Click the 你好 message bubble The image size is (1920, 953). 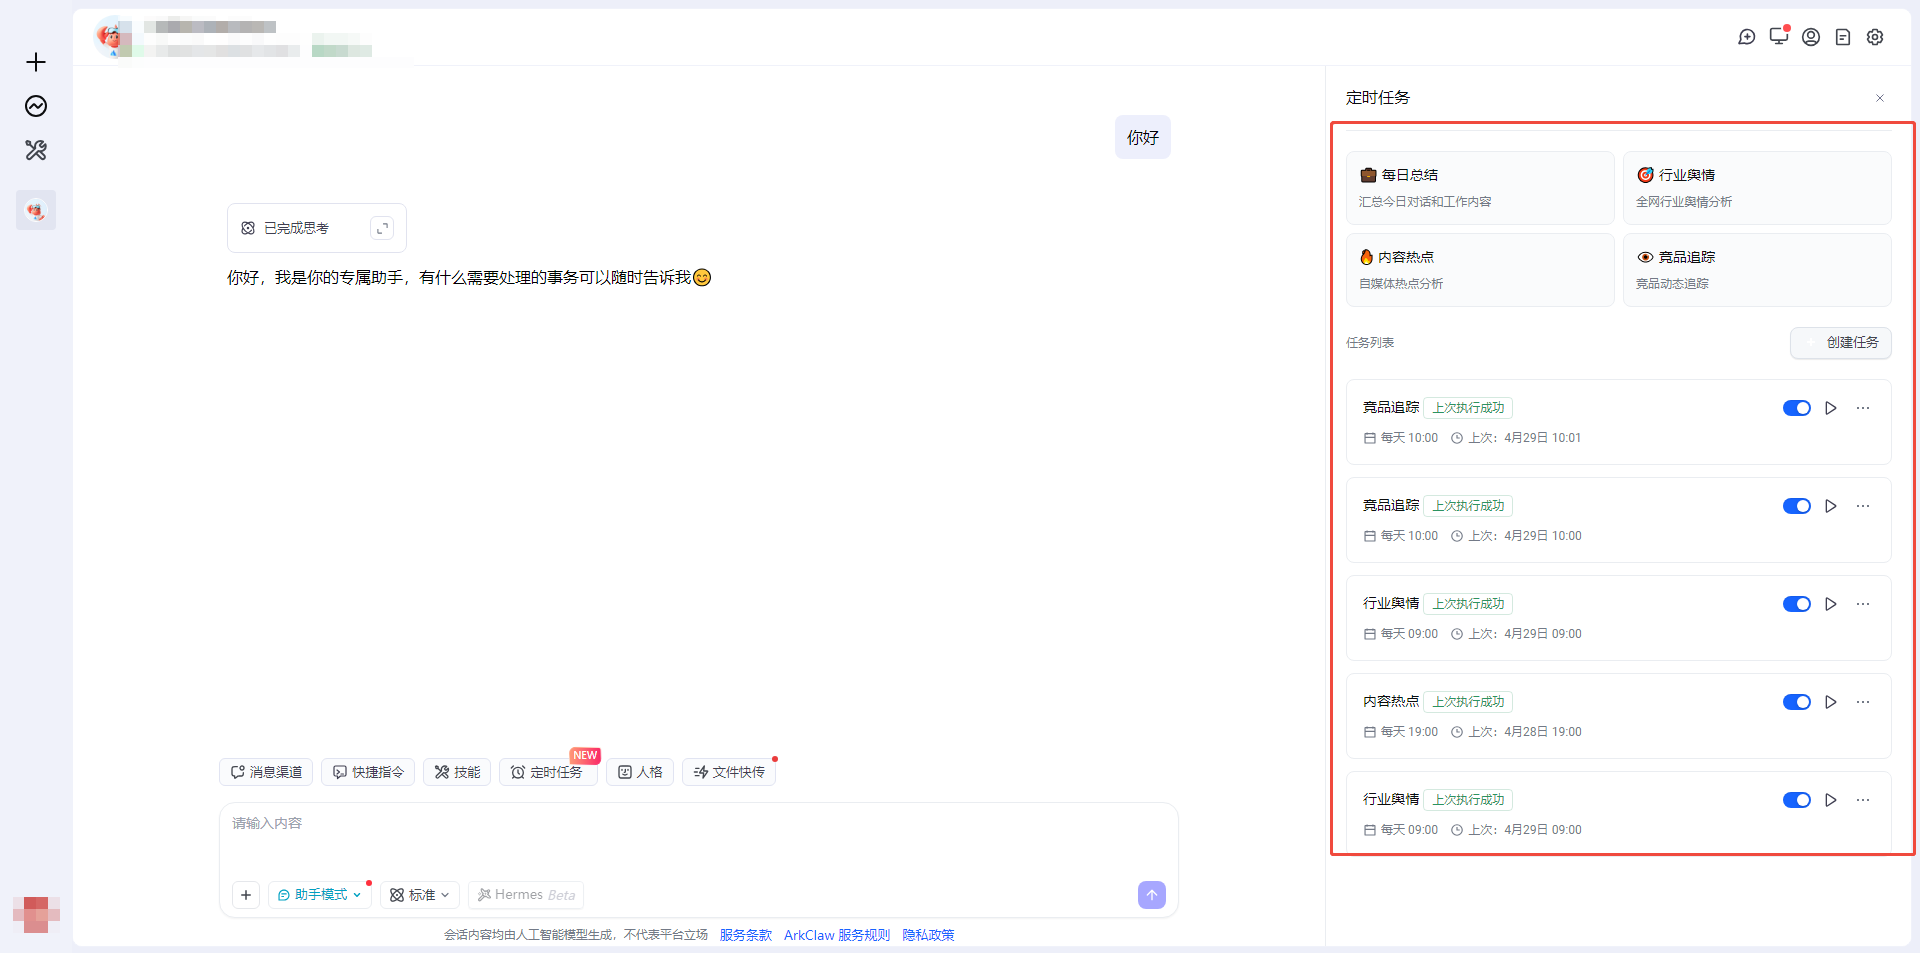tap(1143, 137)
